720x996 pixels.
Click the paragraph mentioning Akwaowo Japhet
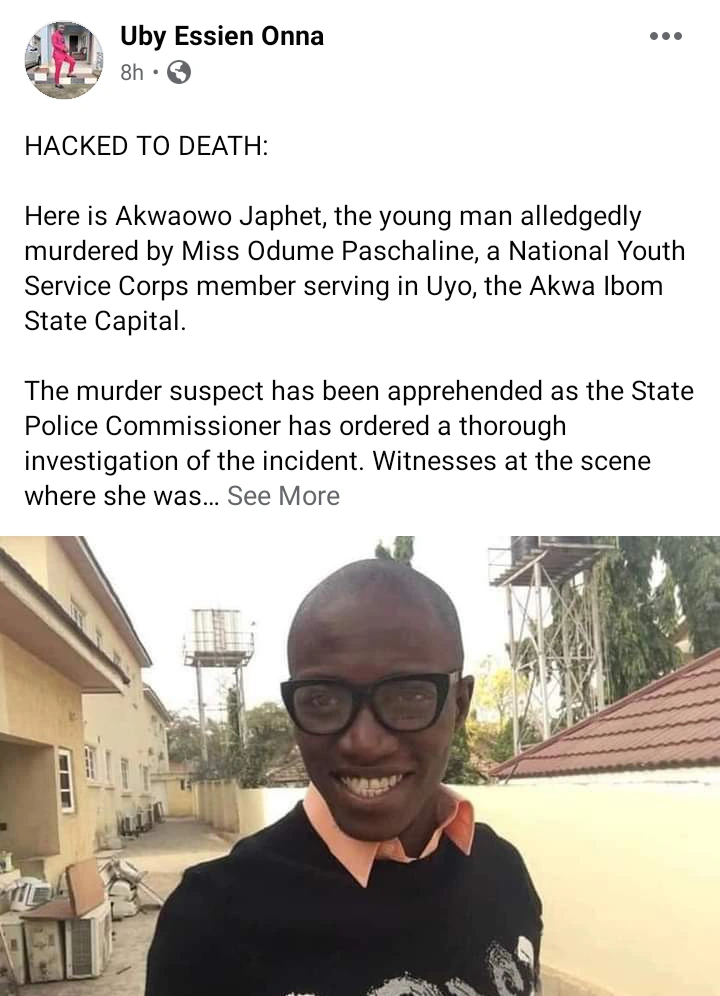coord(355,269)
